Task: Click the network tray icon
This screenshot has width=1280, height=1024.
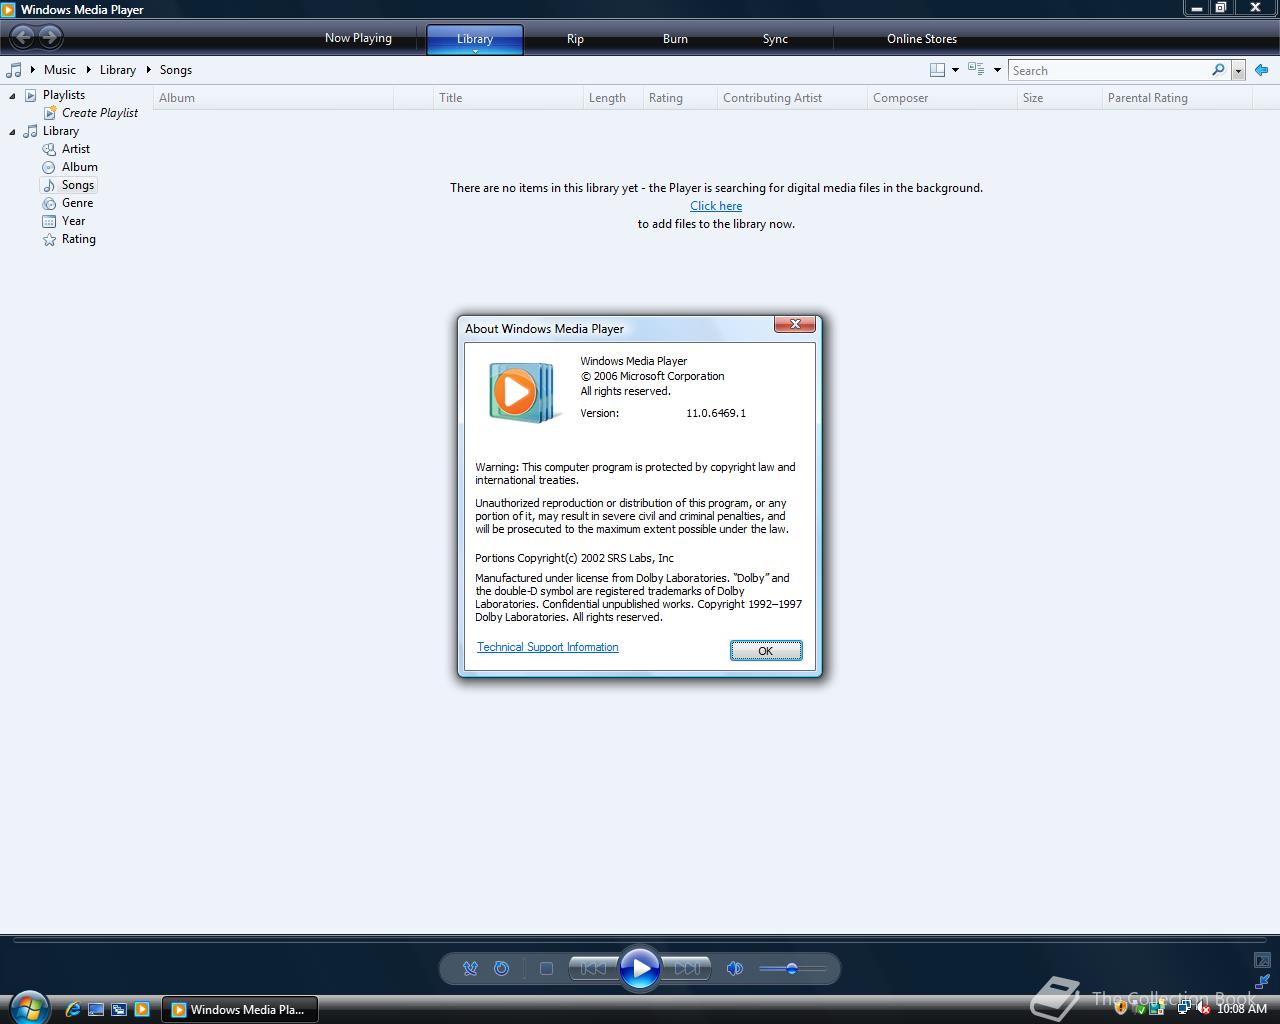Action: tap(1184, 1008)
